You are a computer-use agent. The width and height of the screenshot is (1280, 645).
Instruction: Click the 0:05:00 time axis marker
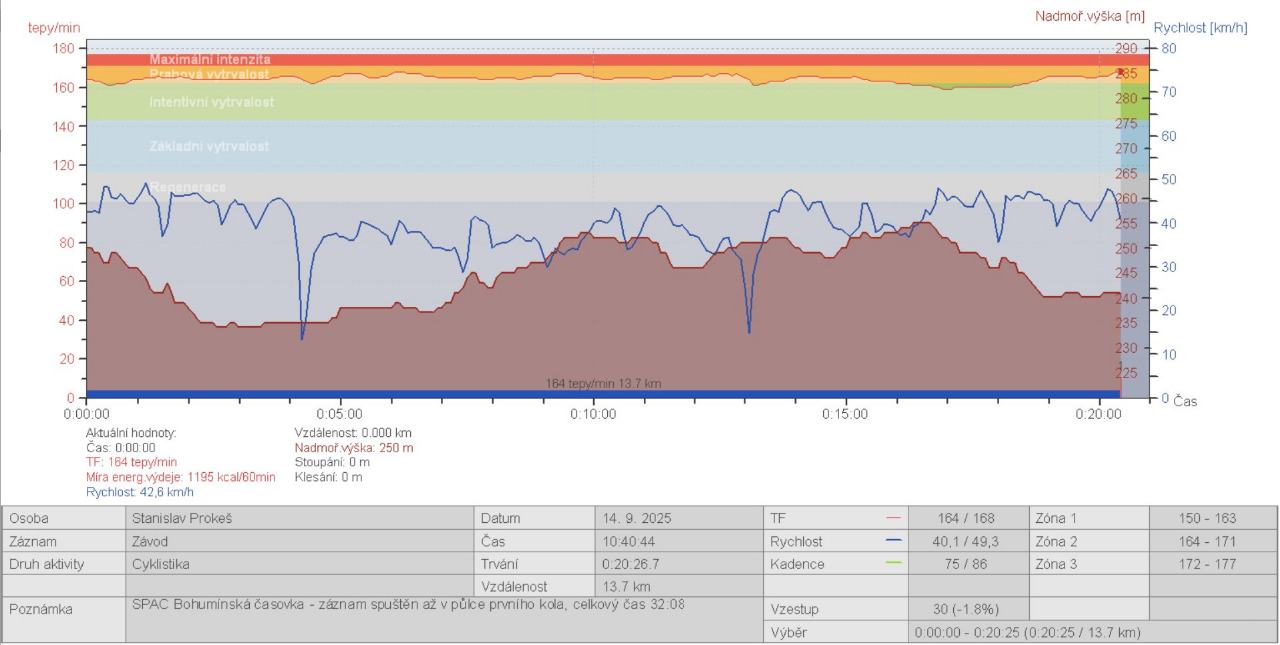(x=339, y=413)
